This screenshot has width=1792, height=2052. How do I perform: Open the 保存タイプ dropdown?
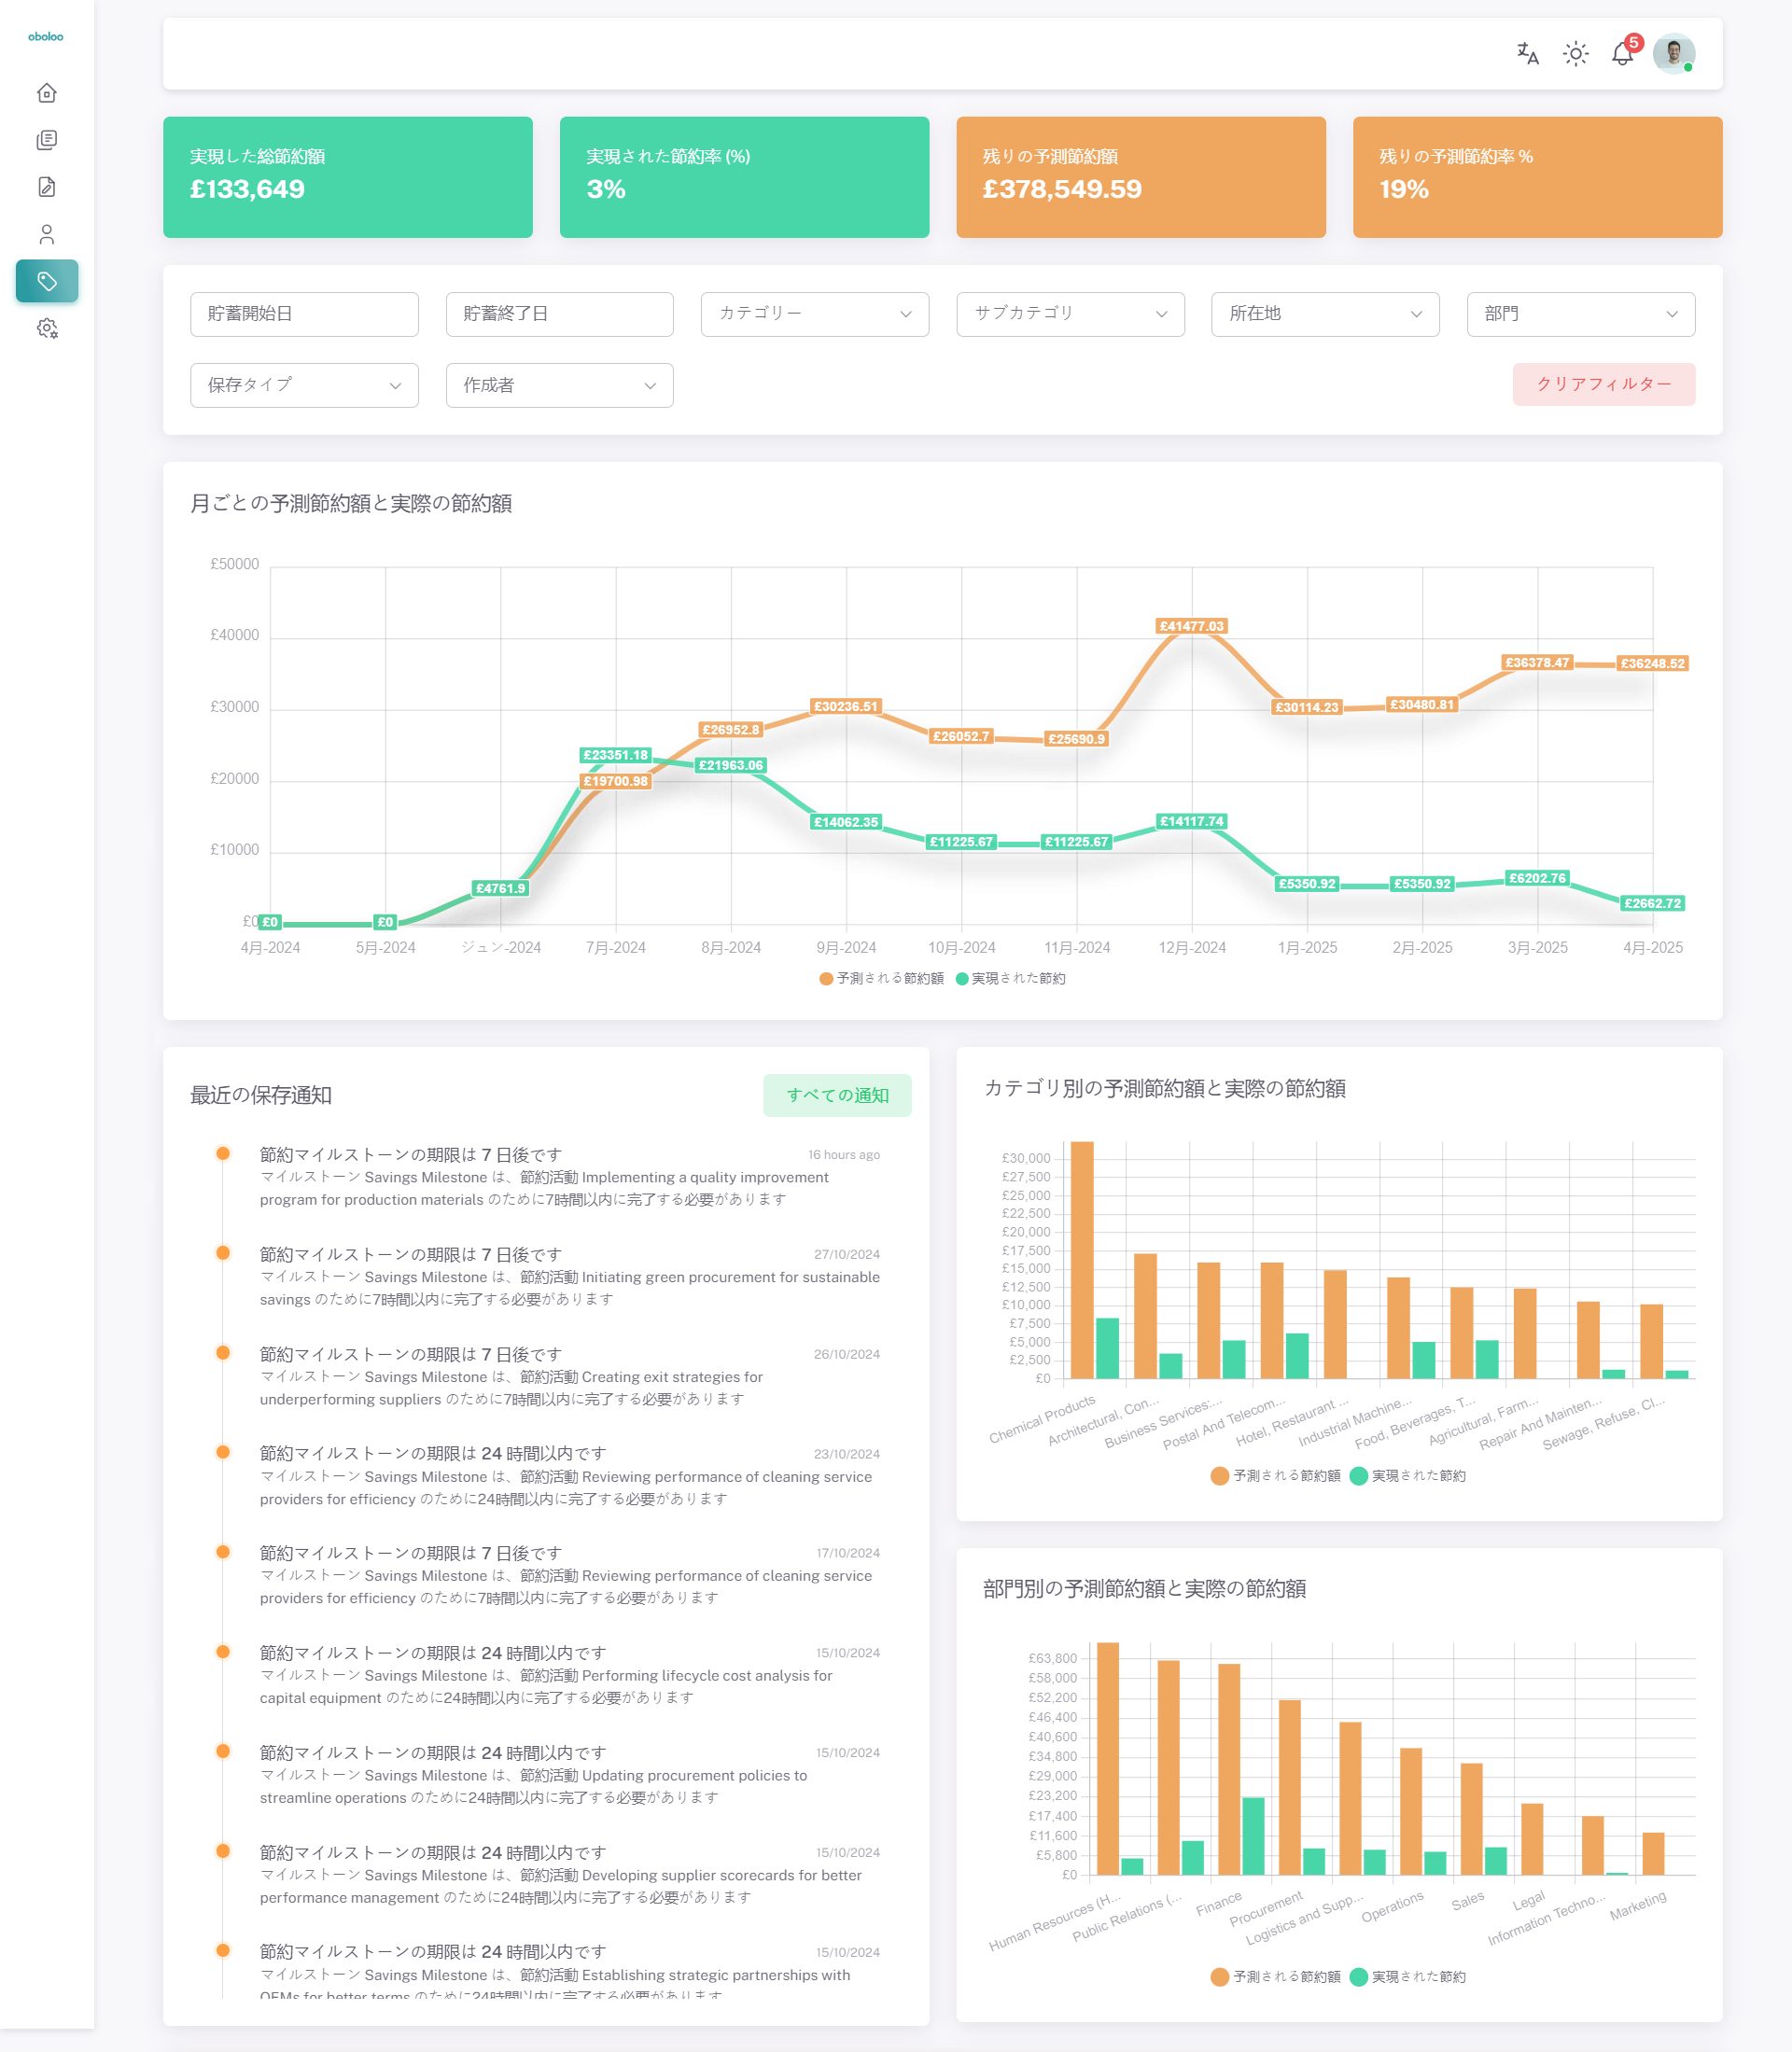[304, 385]
